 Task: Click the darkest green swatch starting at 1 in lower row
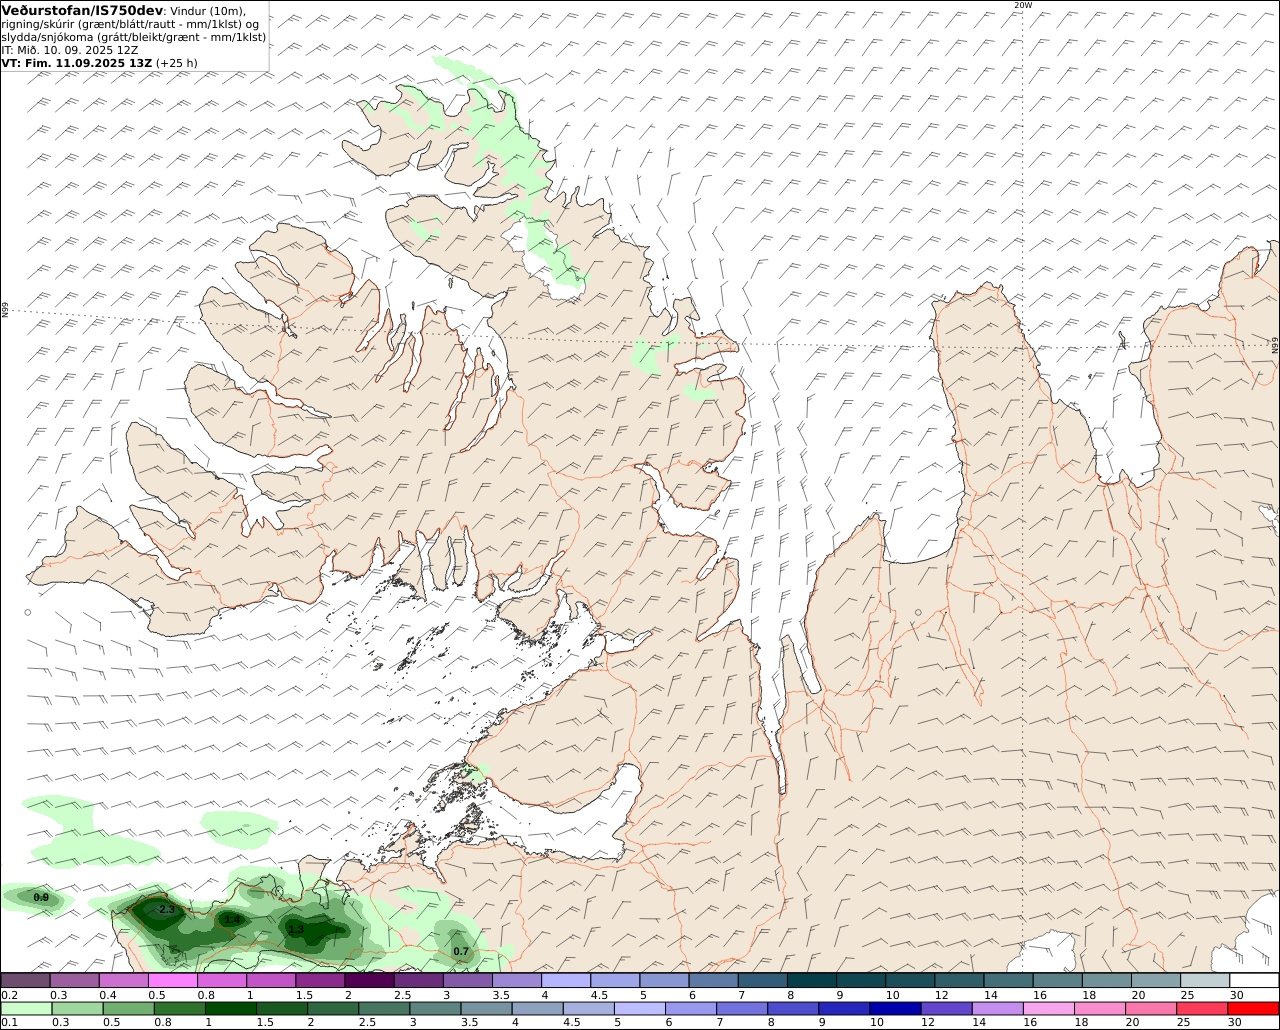pyautogui.click(x=230, y=1008)
